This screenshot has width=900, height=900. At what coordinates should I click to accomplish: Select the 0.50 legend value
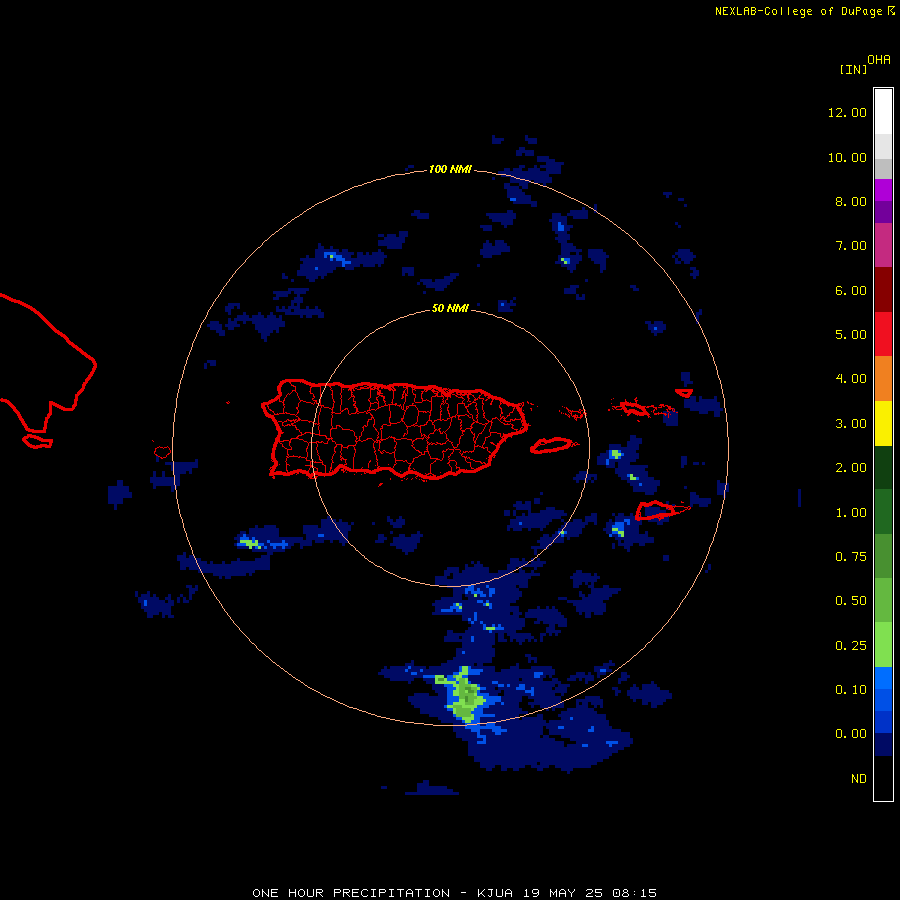click(851, 601)
